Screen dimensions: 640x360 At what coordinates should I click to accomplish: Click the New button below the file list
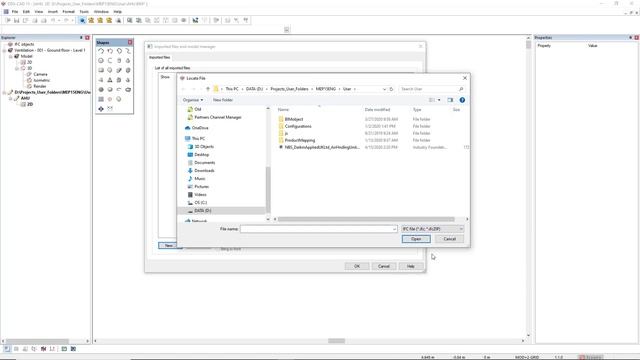168,245
